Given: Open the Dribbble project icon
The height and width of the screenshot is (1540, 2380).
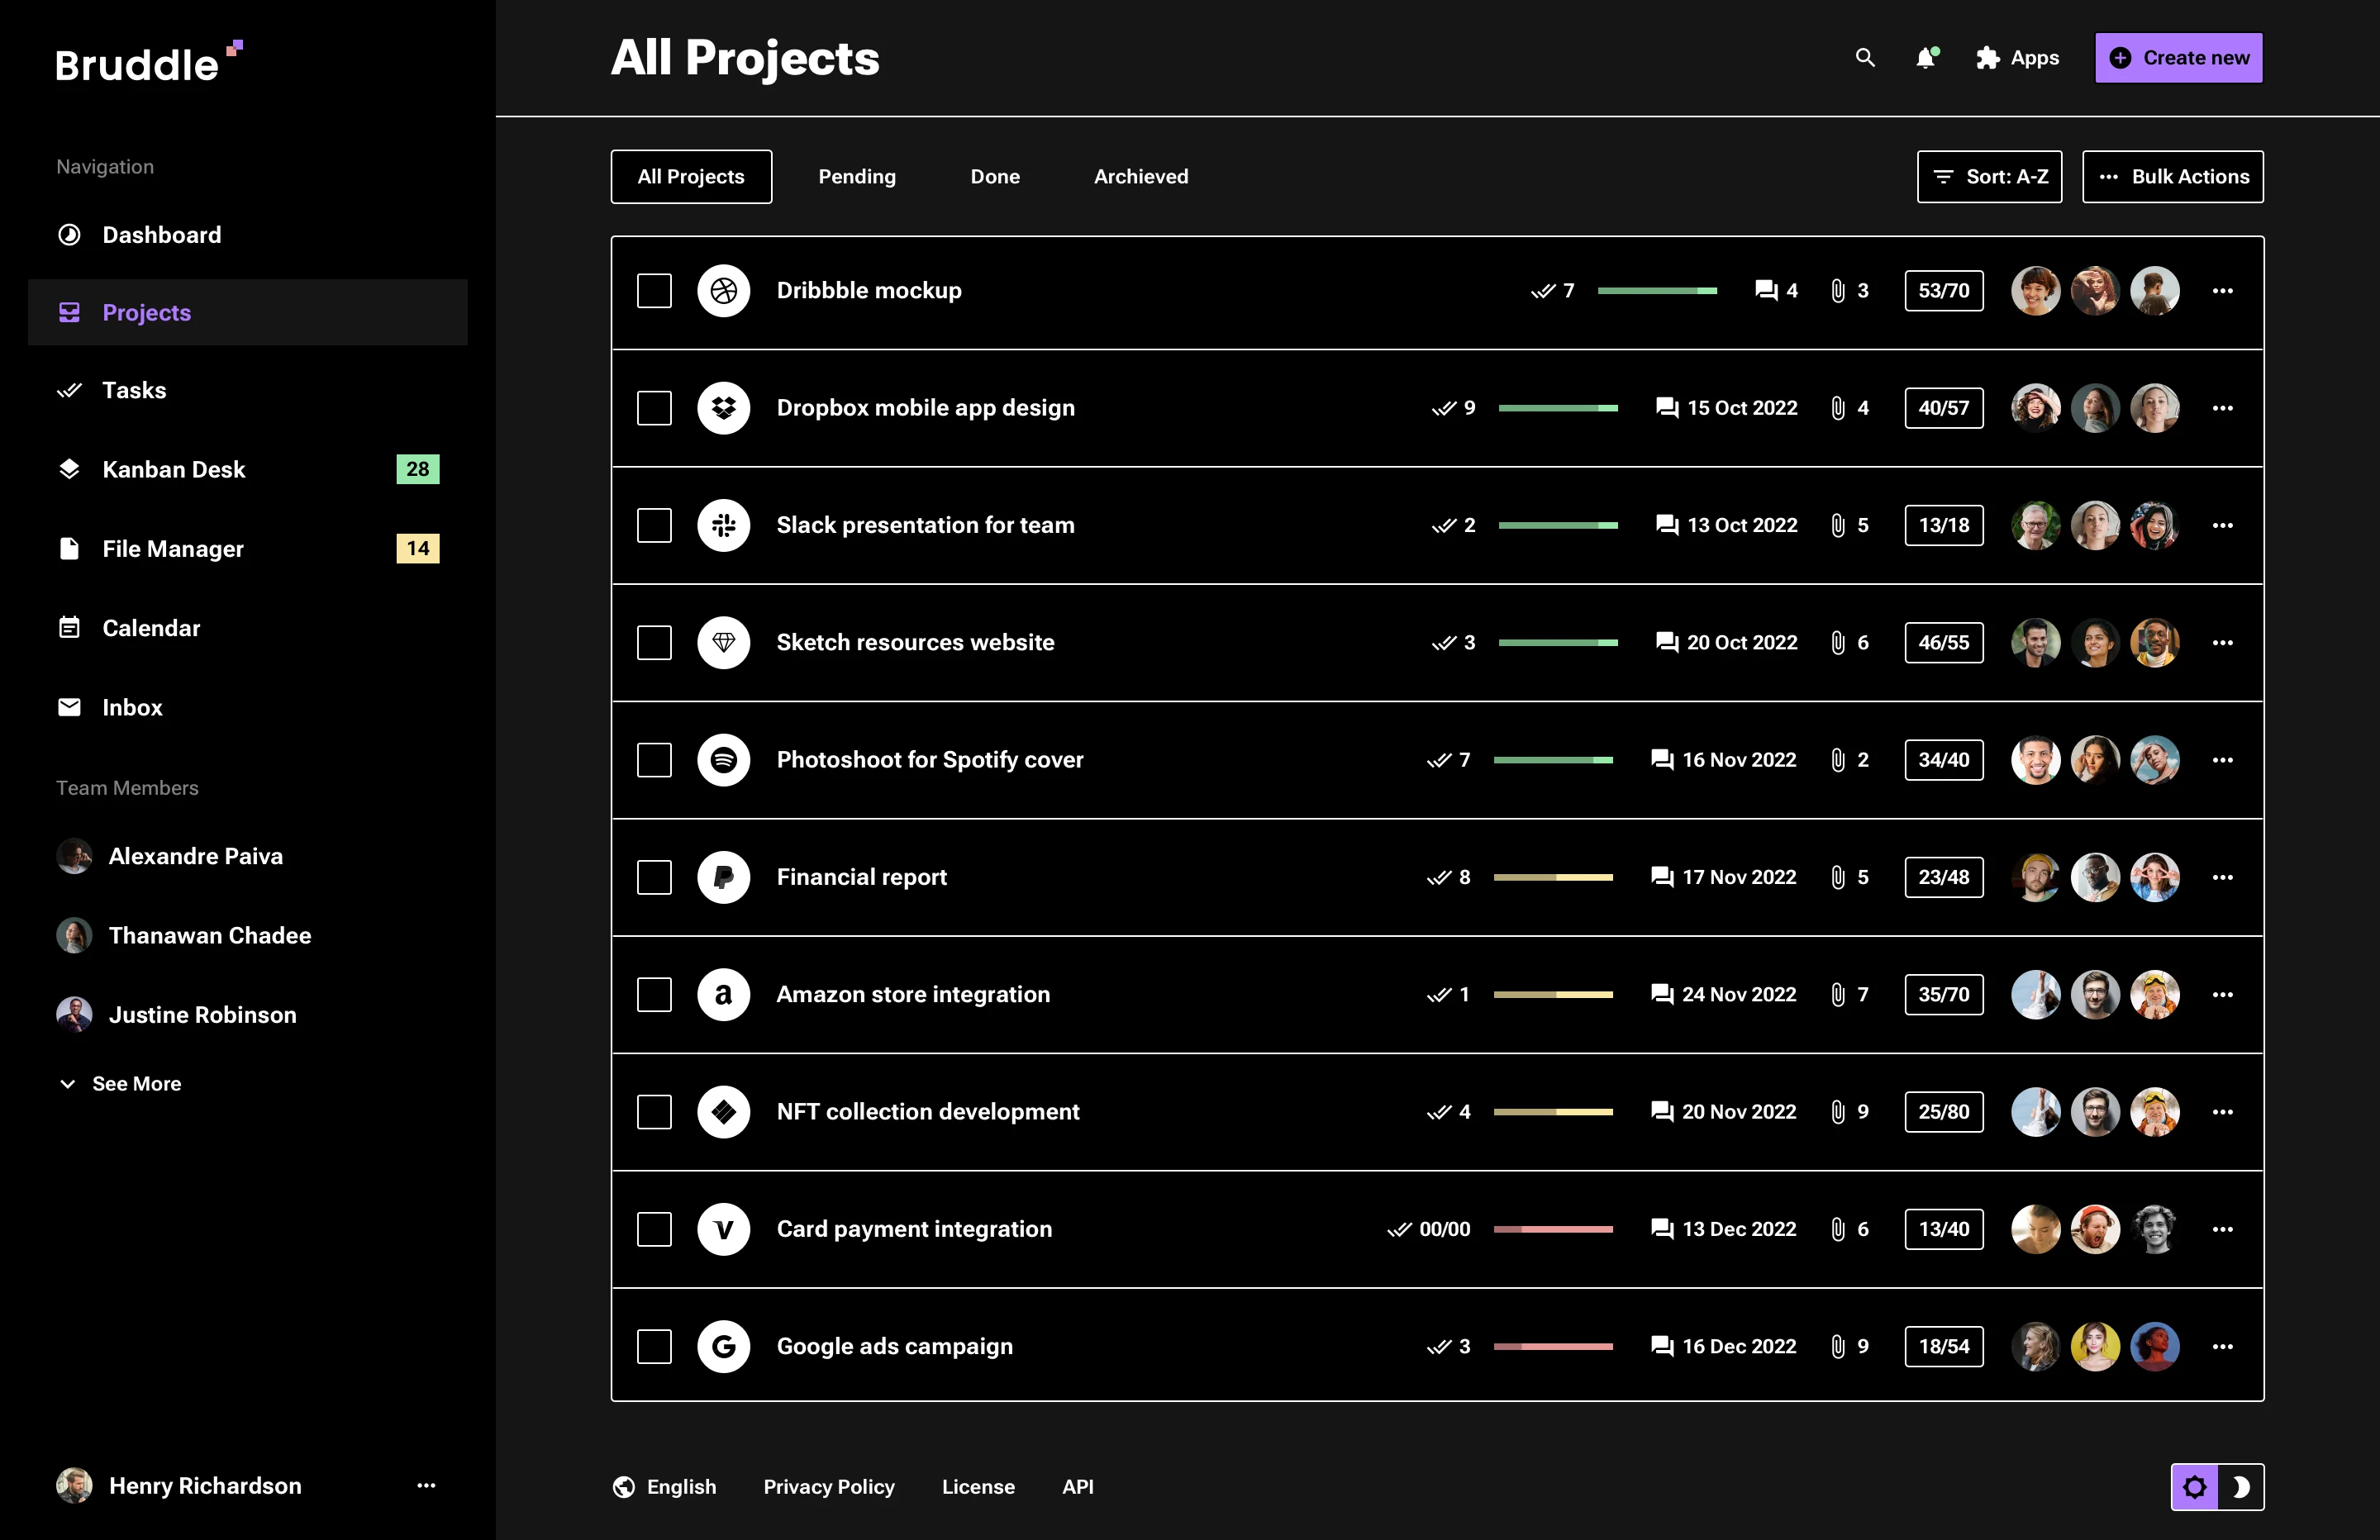Looking at the screenshot, I should tap(723, 290).
